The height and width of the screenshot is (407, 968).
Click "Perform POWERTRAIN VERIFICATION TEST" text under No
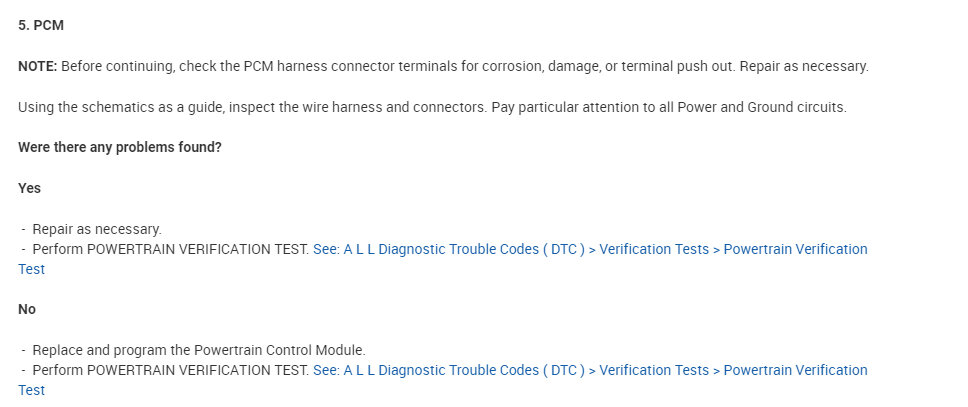coord(170,370)
